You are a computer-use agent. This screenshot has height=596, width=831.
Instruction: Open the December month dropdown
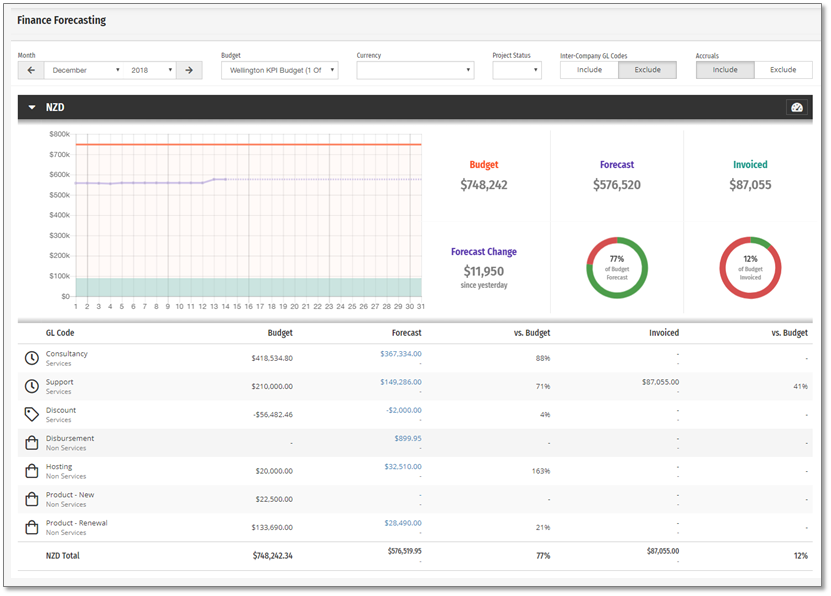coord(85,70)
